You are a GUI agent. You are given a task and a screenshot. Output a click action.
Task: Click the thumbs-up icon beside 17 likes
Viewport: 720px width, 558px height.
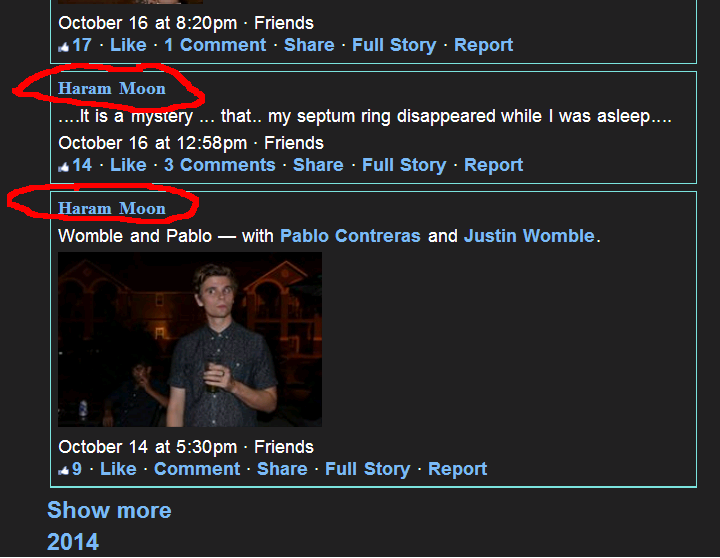click(x=63, y=46)
